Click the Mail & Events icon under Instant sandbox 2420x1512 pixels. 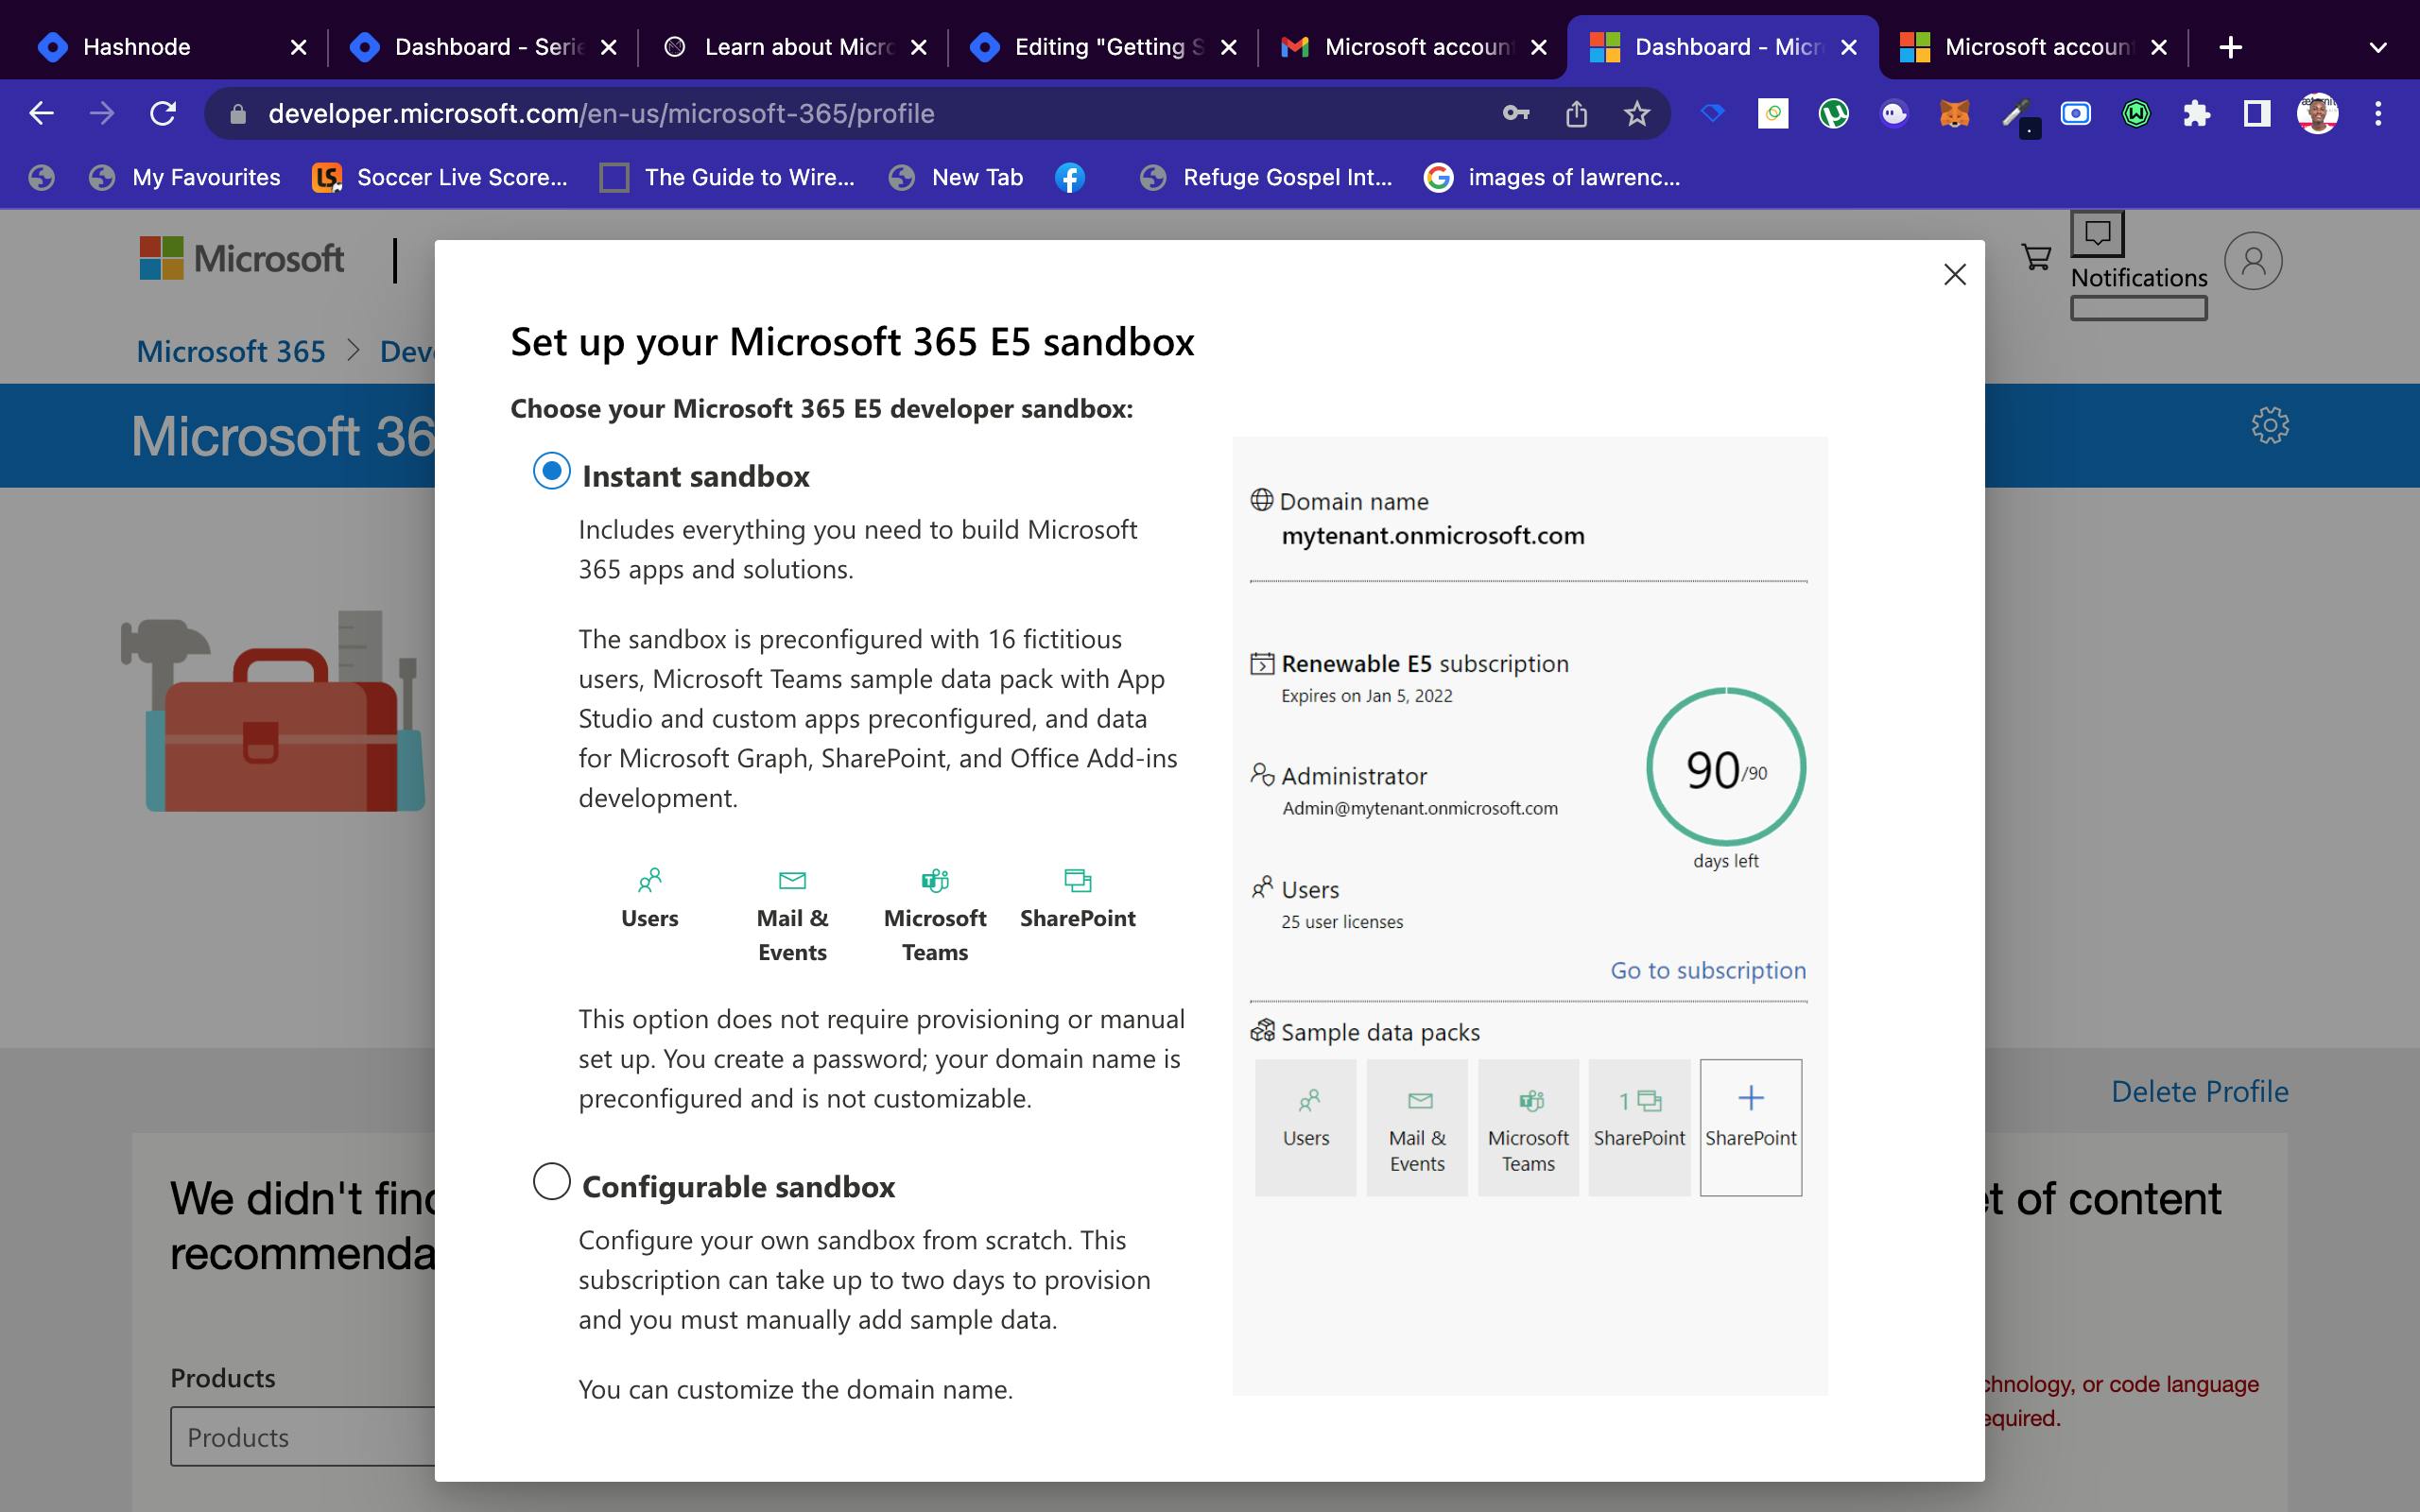(792, 880)
